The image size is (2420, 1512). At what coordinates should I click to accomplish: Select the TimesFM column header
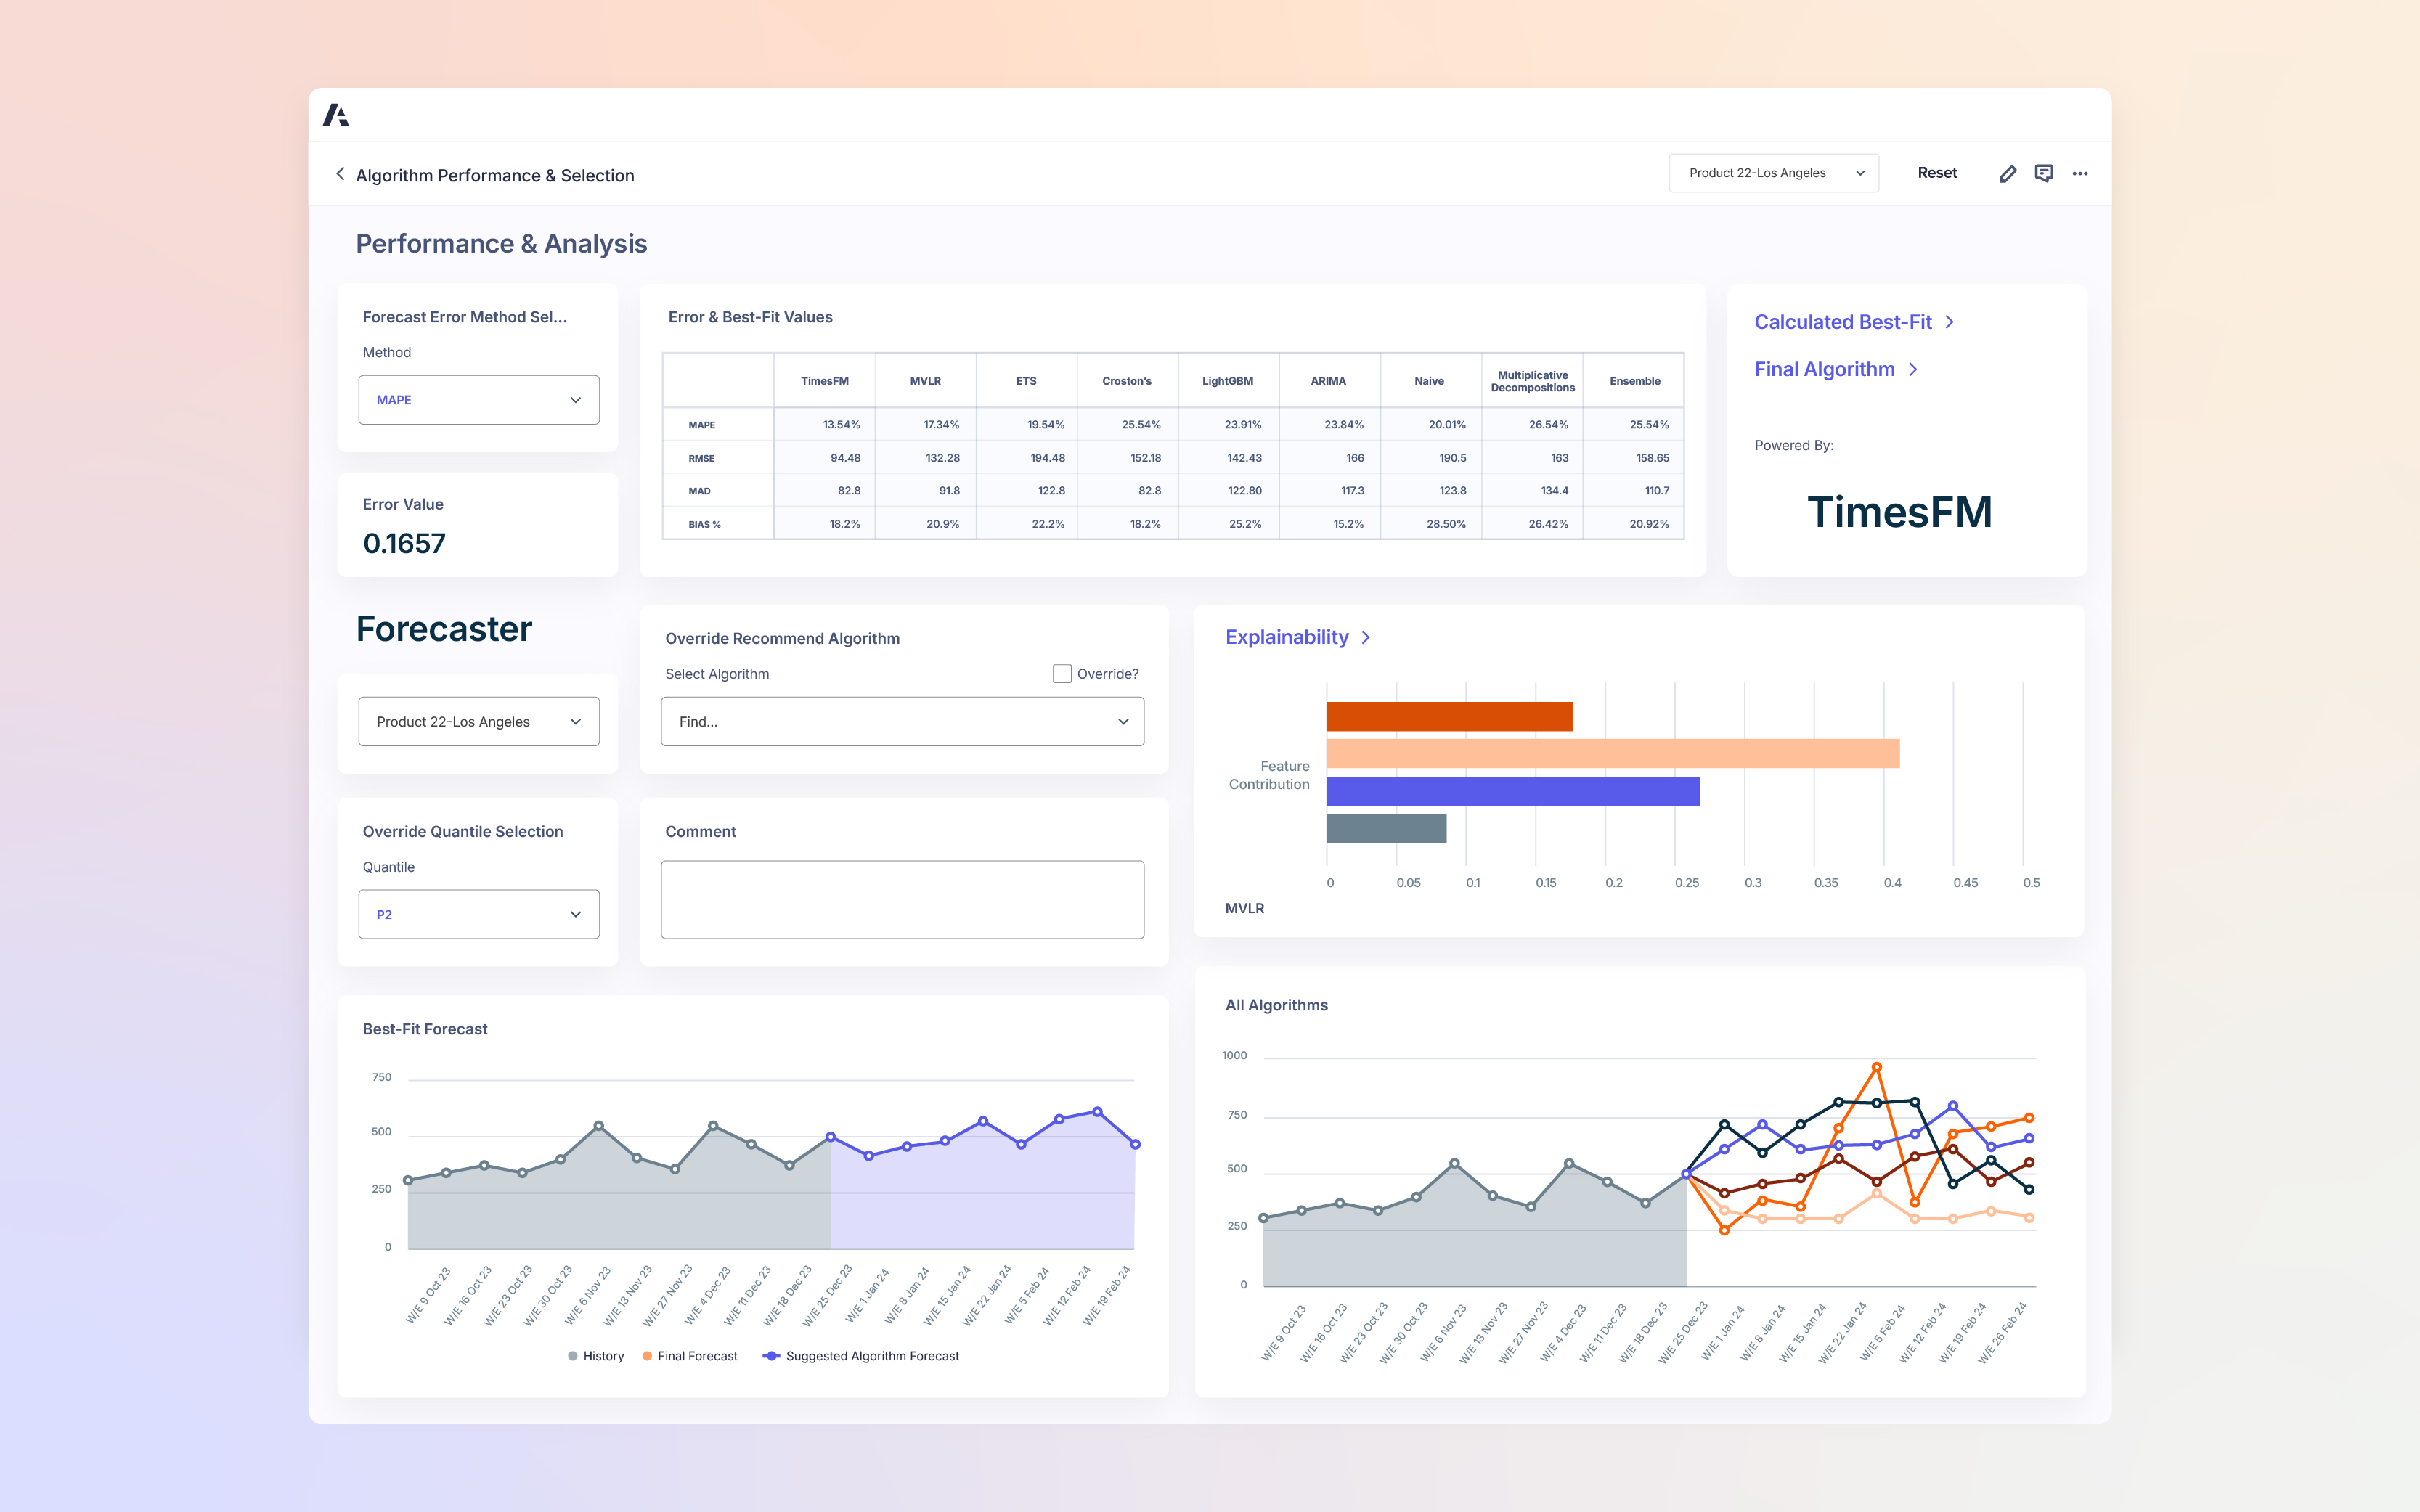point(824,381)
